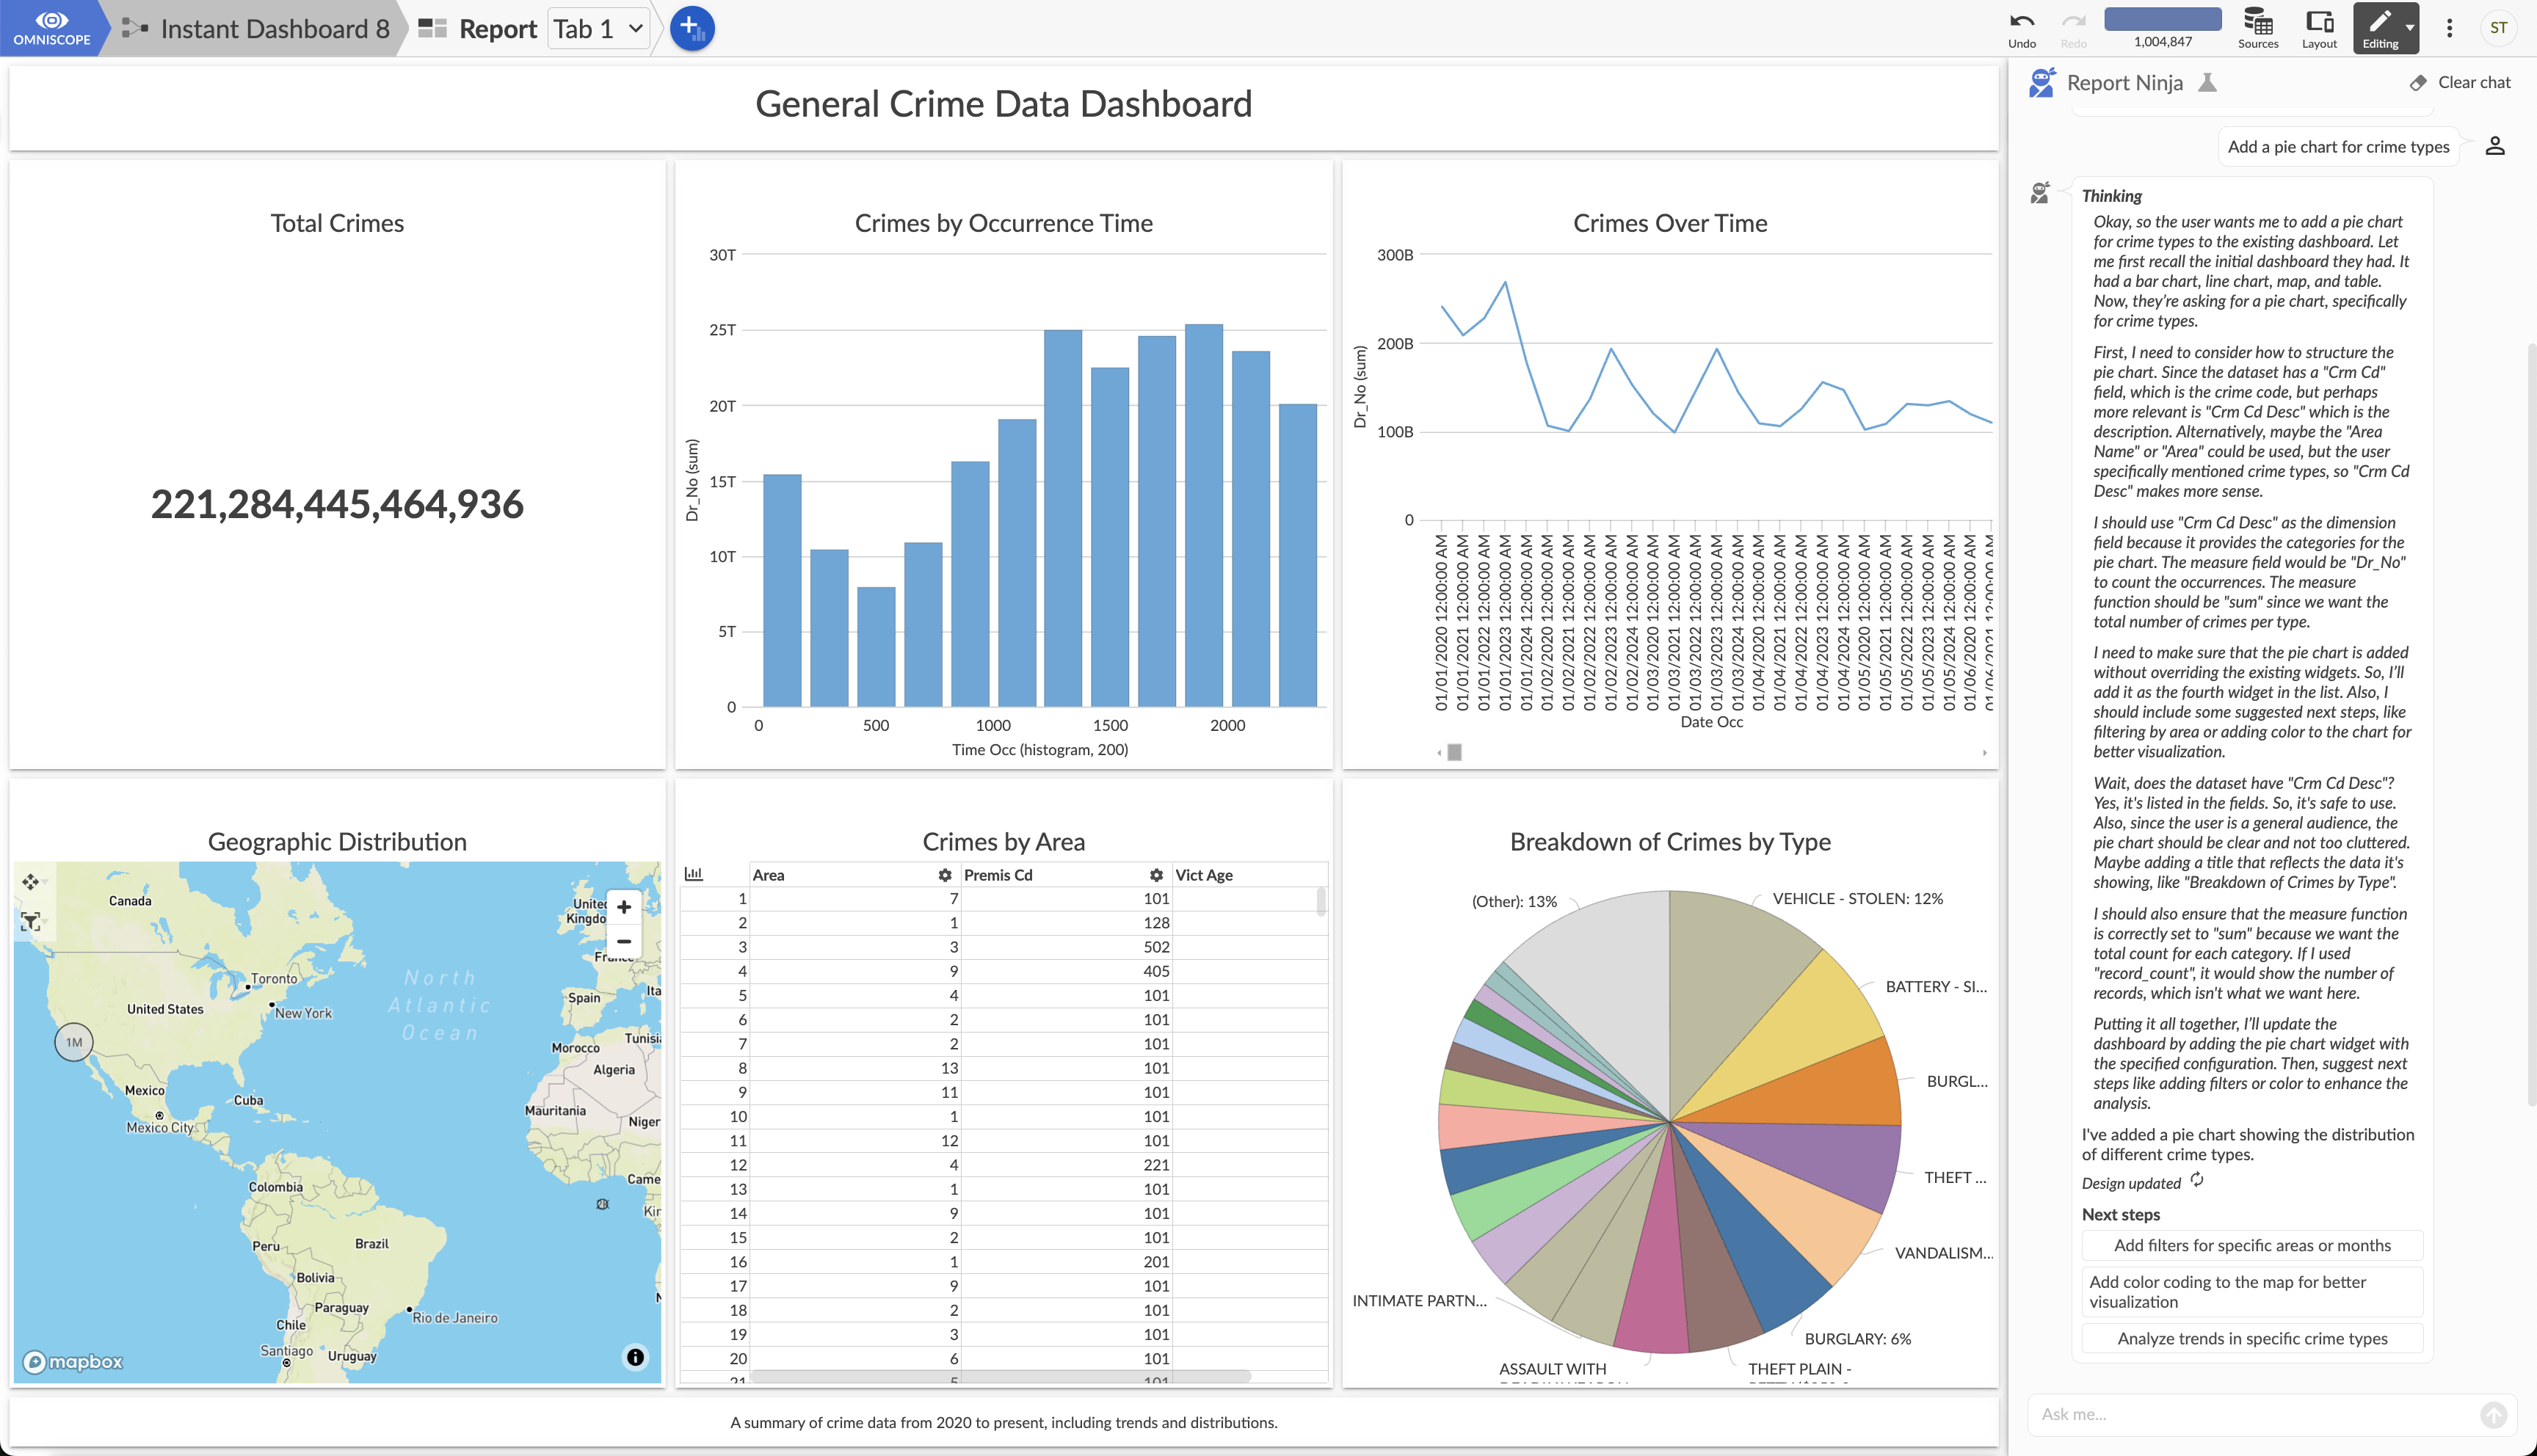
Task: Zoom in on the map
Action: click(x=624, y=907)
